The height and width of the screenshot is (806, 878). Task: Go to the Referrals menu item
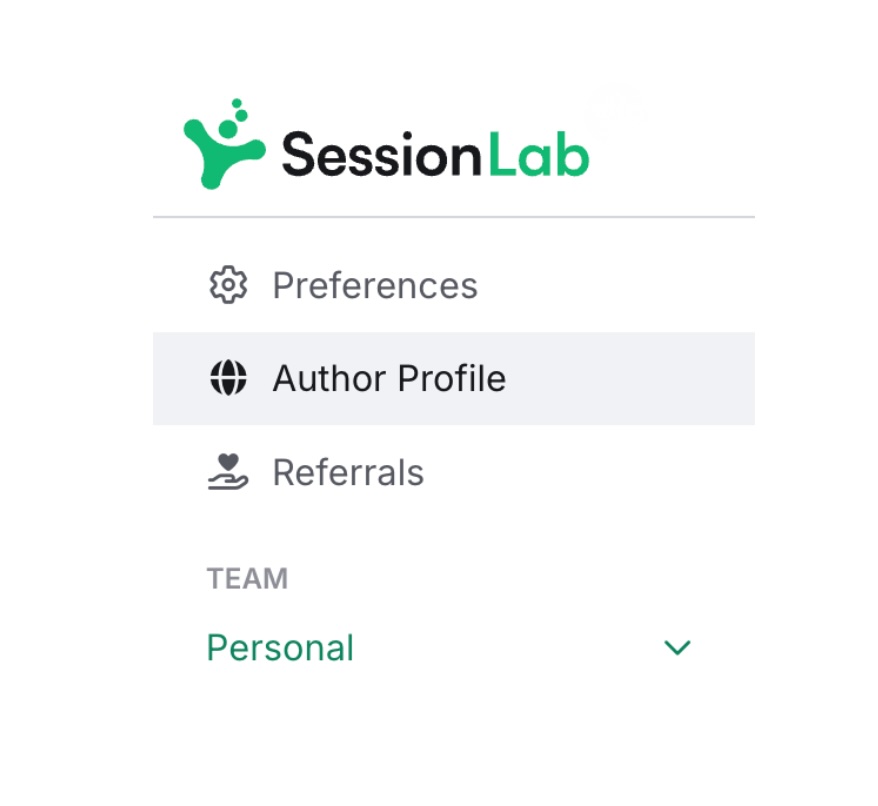pyautogui.click(x=348, y=472)
